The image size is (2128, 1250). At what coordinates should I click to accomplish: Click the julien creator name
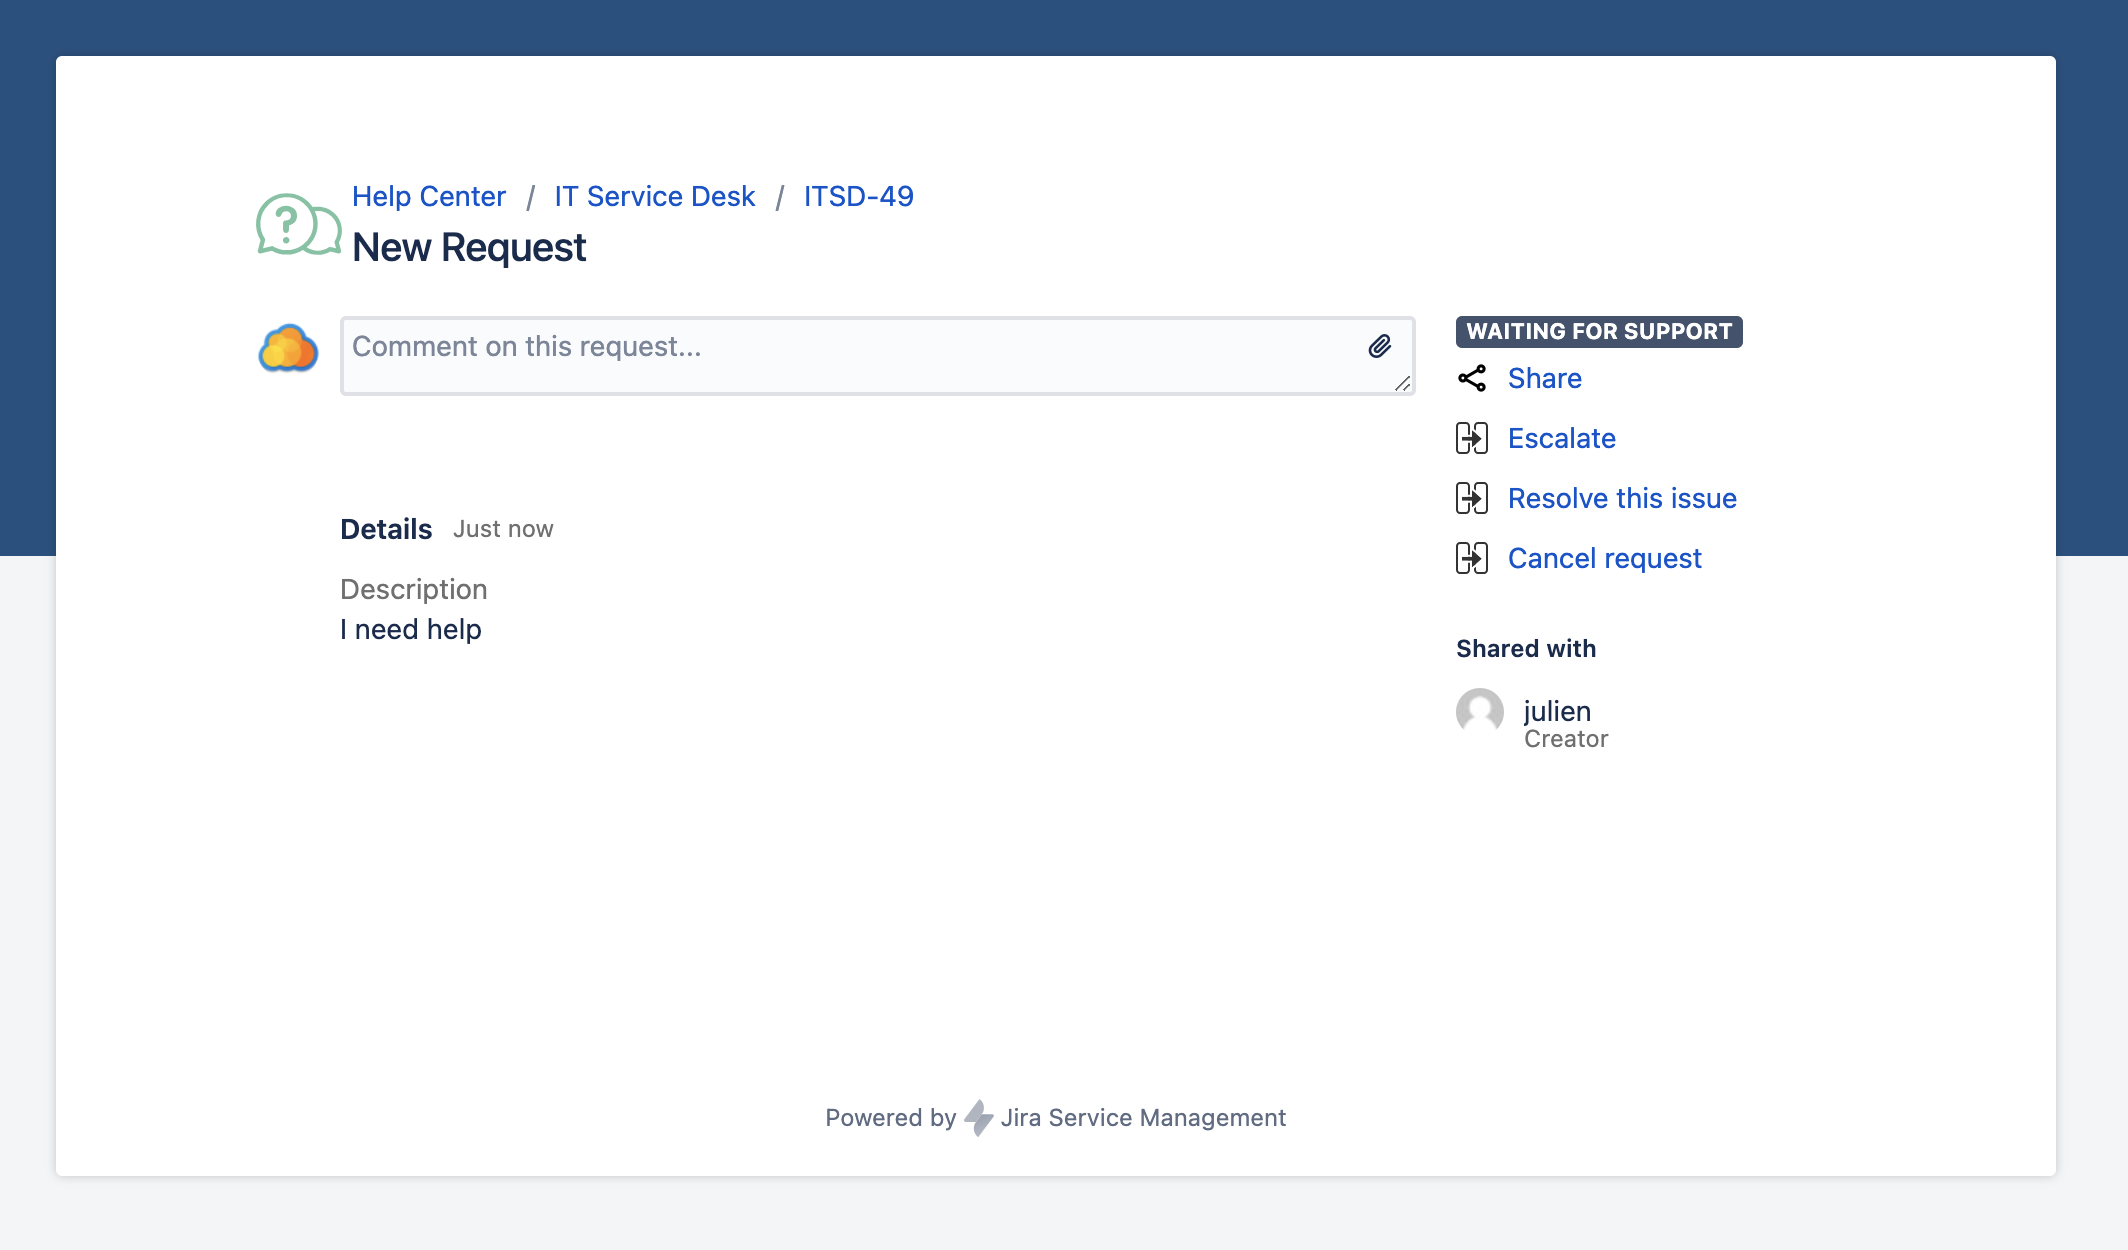1556,711
